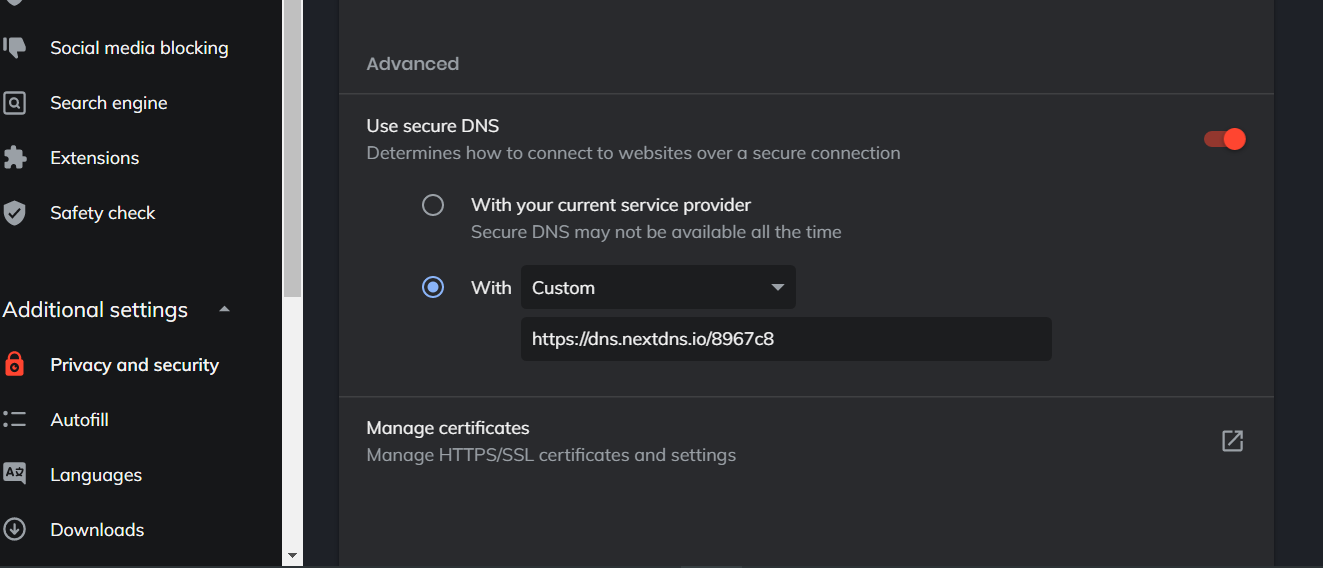
Task: Click the Safety check shield icon
Action: point(14,212)
